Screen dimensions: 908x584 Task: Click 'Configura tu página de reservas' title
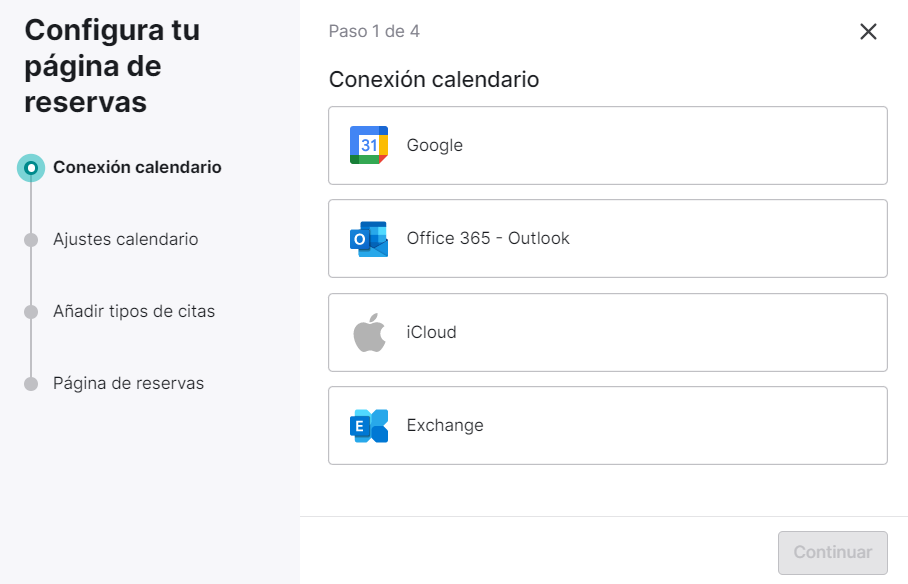(112, 66)
